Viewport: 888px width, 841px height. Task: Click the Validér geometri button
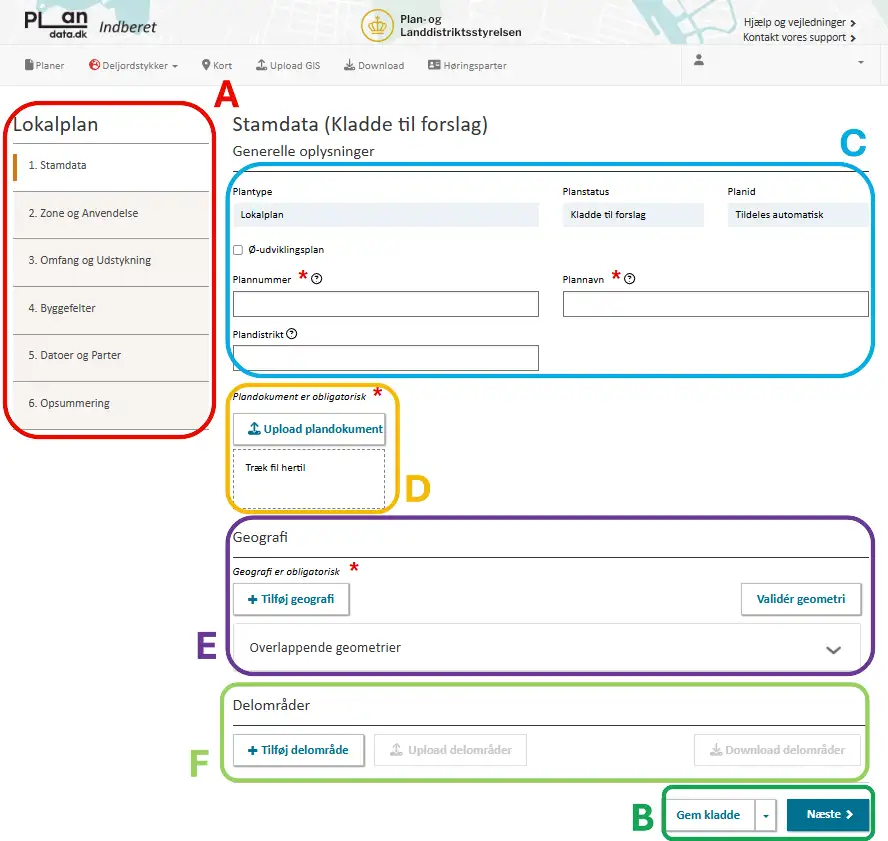point(800,599)
